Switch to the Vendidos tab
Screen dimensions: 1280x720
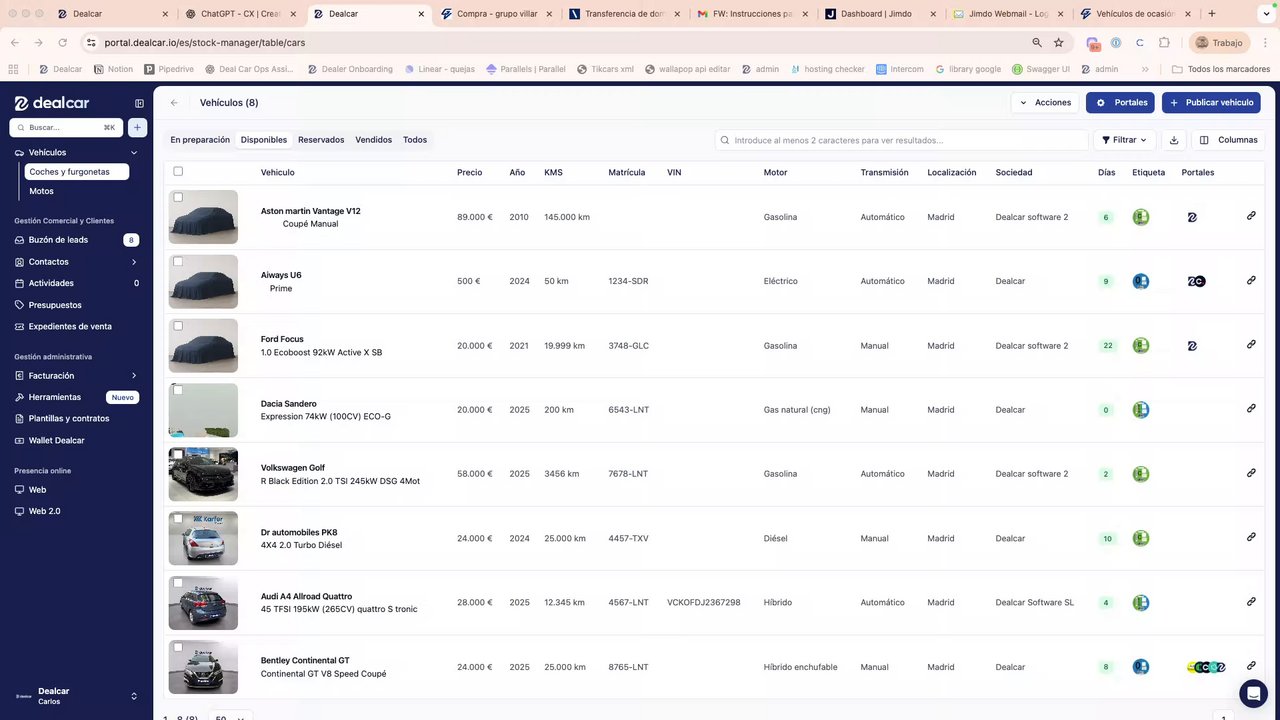click(x=374, y=140)
